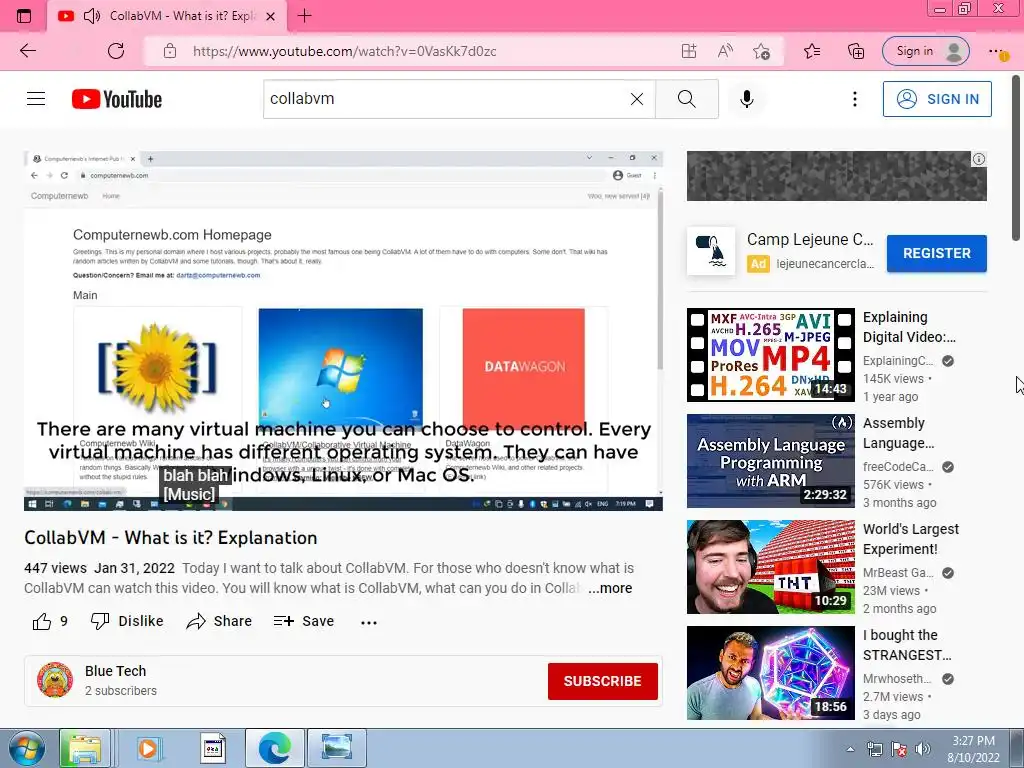This screenshot has height=768, width=1024.
Task: Clear the search box with the X
Action: pos(637,99)
